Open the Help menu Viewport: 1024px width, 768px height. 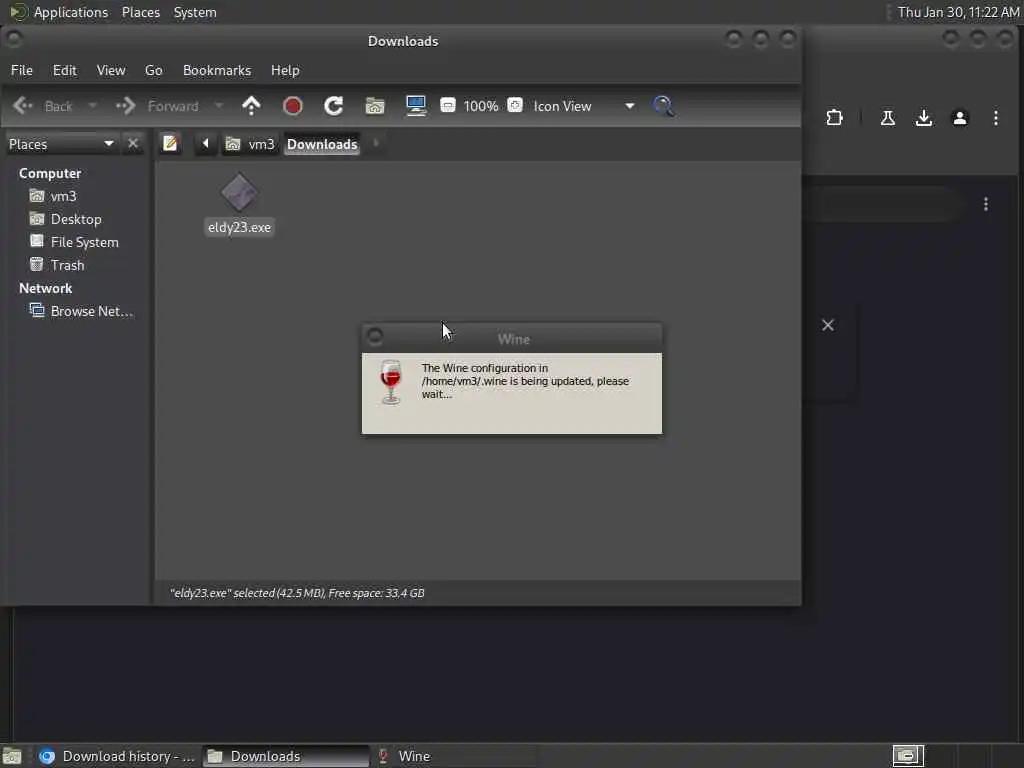coord(285,70)
